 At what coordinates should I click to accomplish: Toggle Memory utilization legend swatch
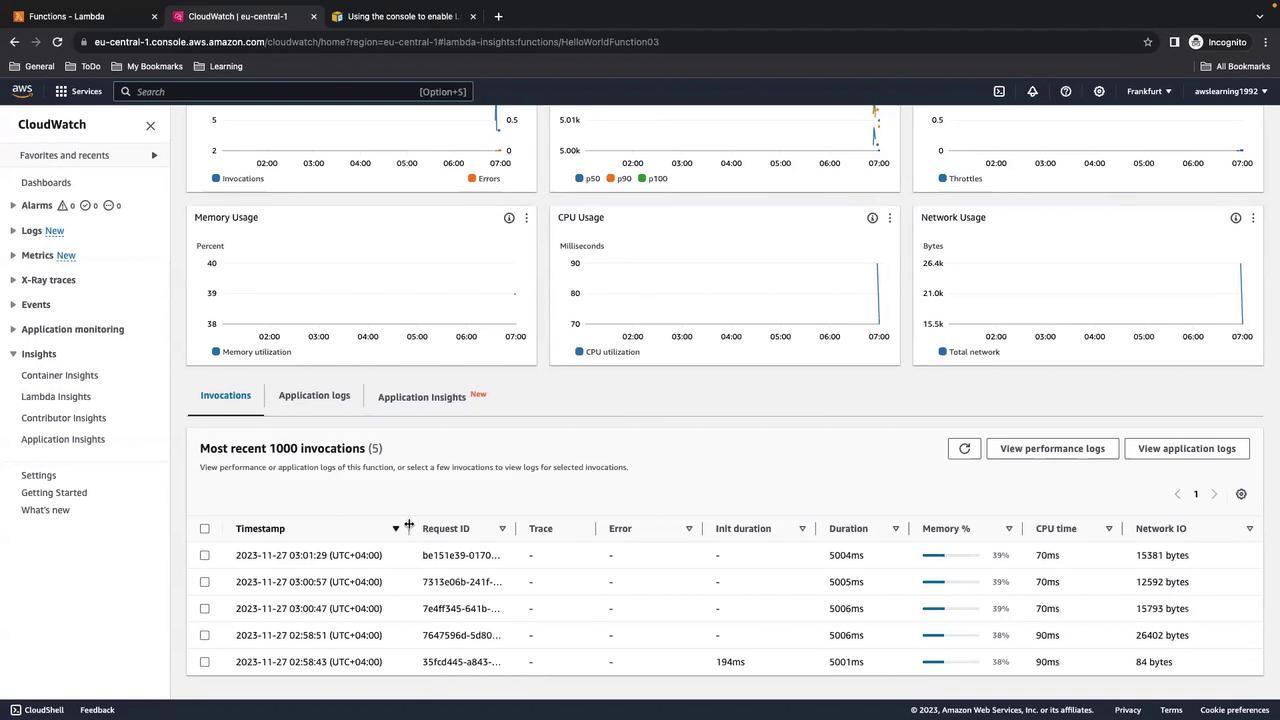point(216,352)
